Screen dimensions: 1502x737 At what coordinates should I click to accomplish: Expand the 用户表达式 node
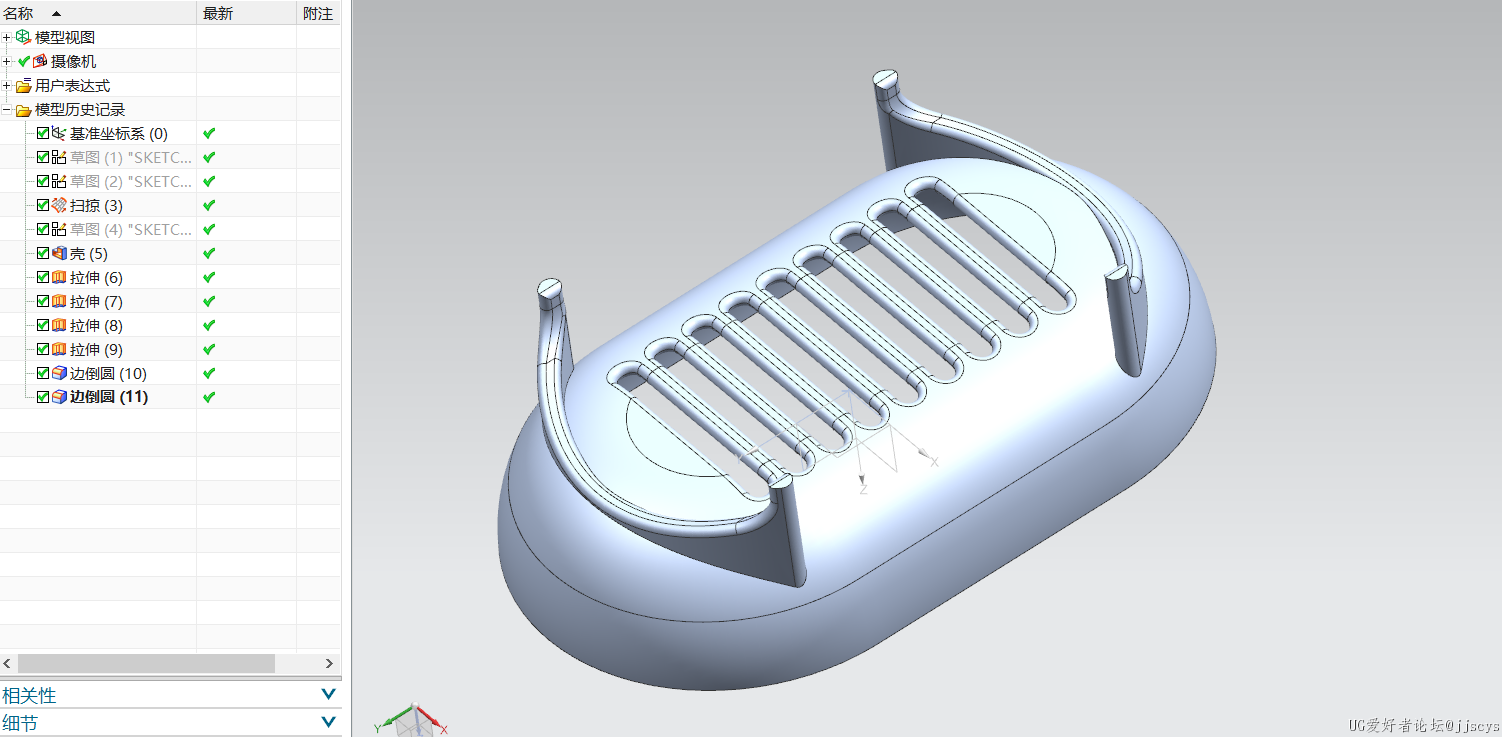pyautogui.click(x=7, y=85)
